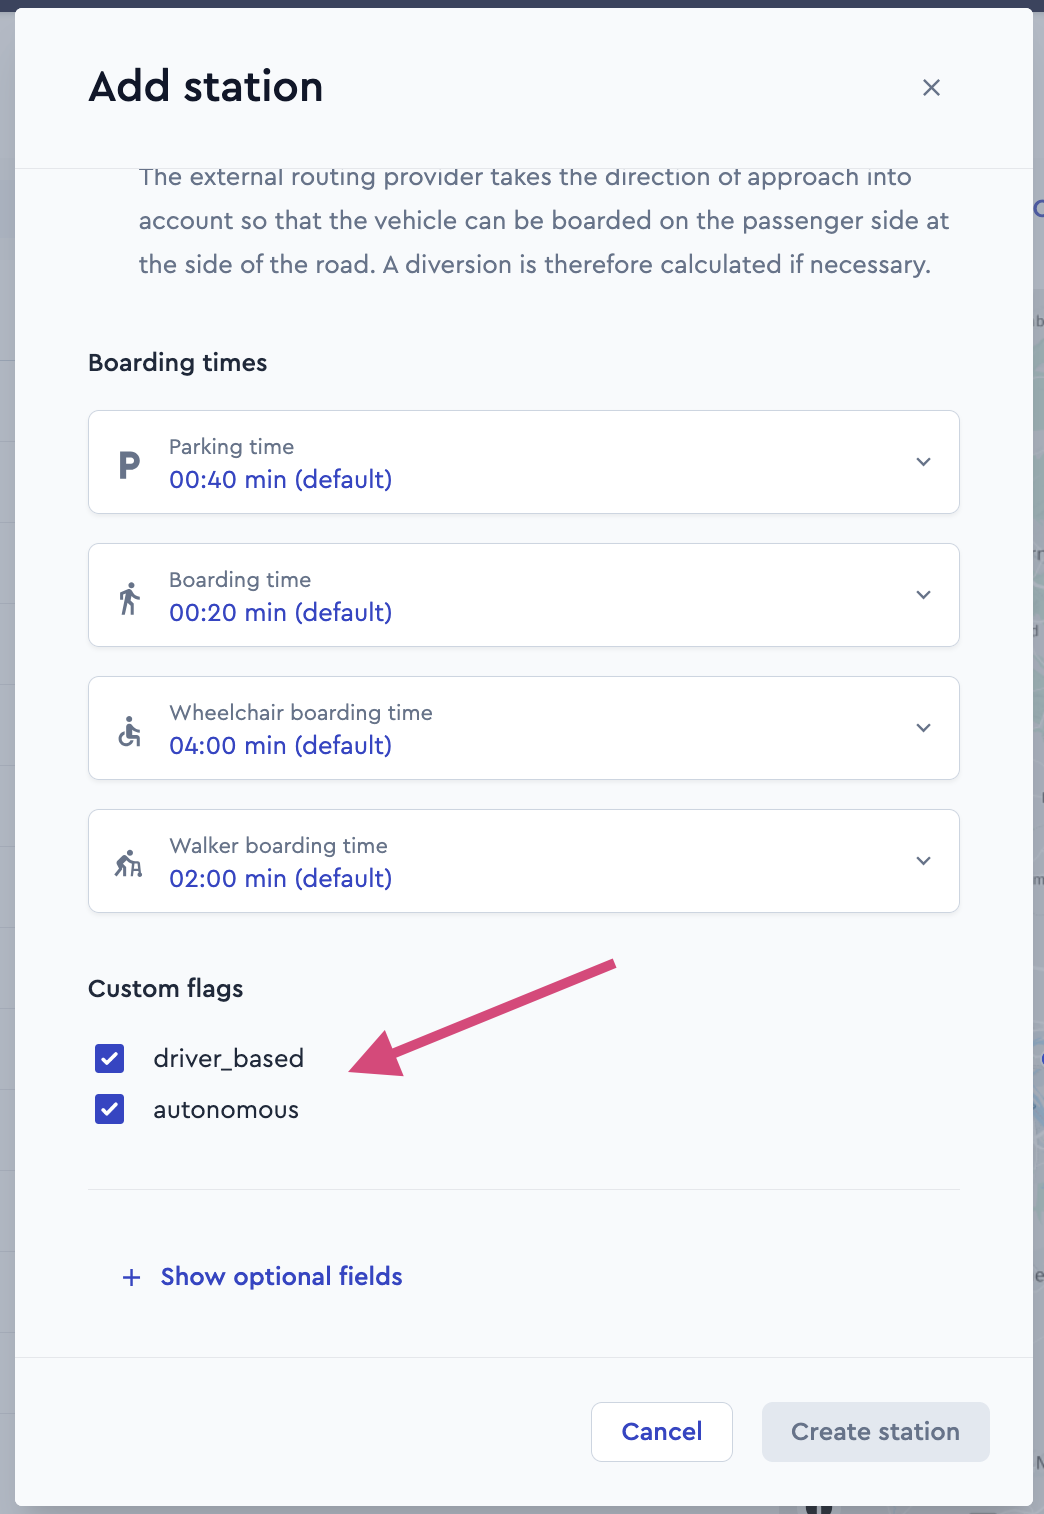
Task: Click the walker boarding icon
Action: click(x=129, y=863)
